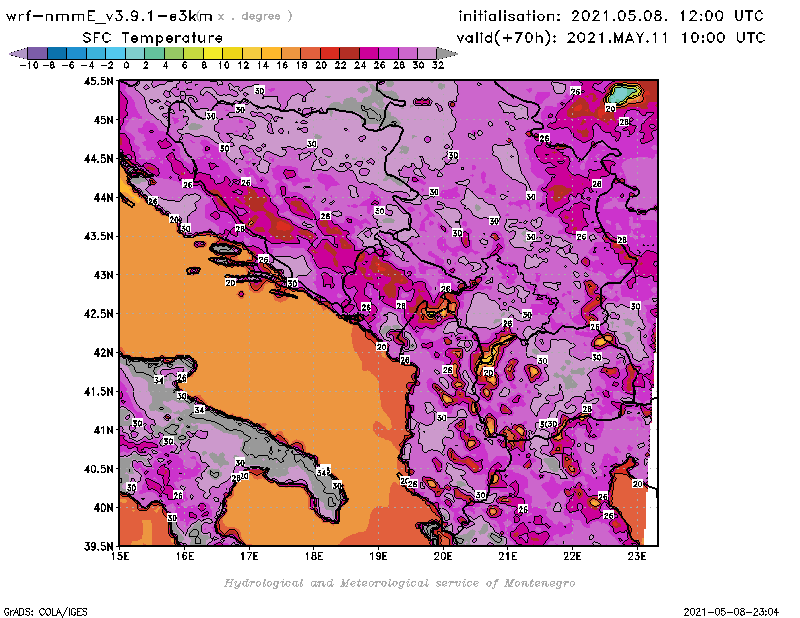
Task: Click the '10:00 UTC' valid time
Action: point(723,38)
